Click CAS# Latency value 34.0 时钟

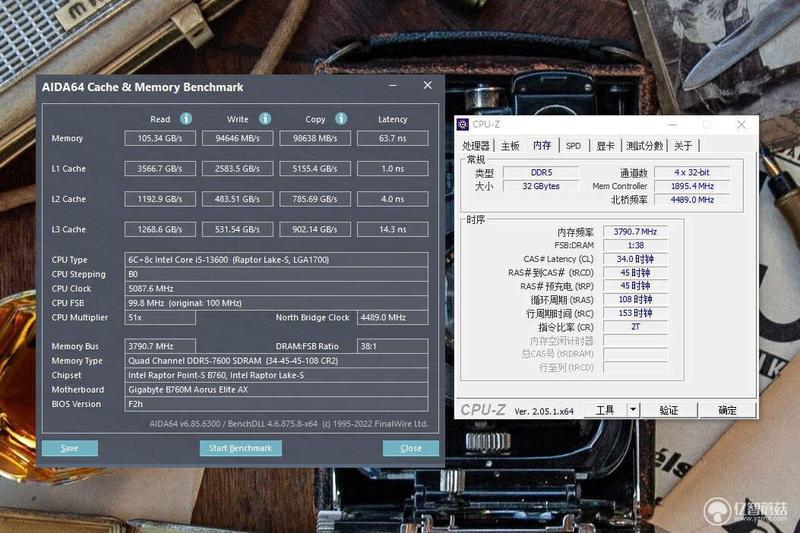(x=635, y=259)
